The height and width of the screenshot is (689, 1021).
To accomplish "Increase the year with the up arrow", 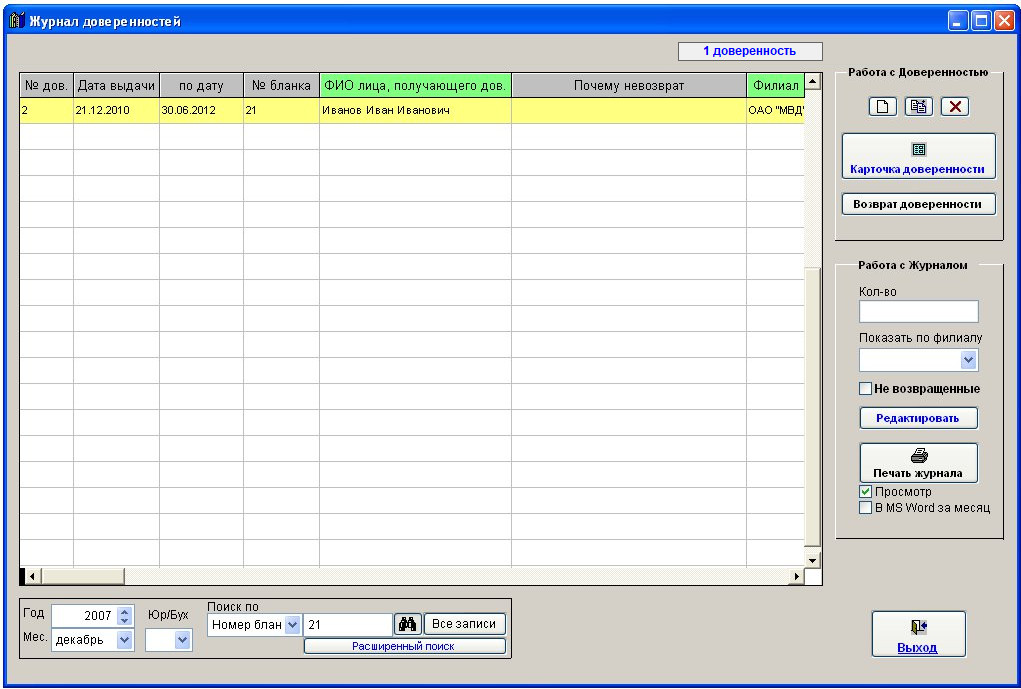I will (x=125, y=611).
